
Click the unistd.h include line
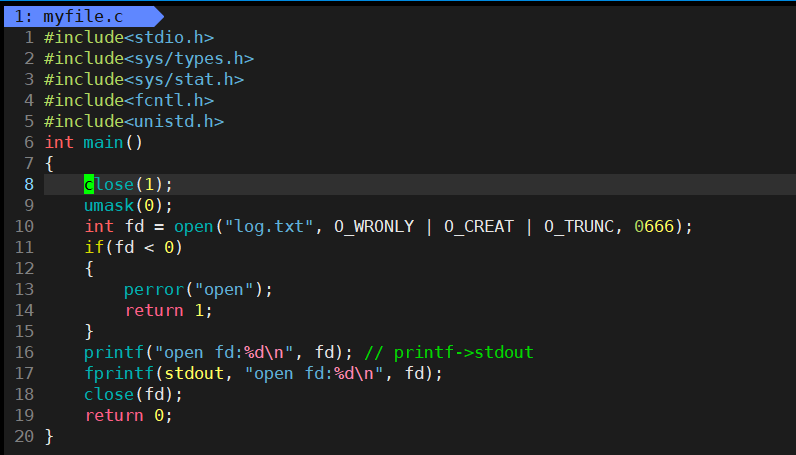134,122
